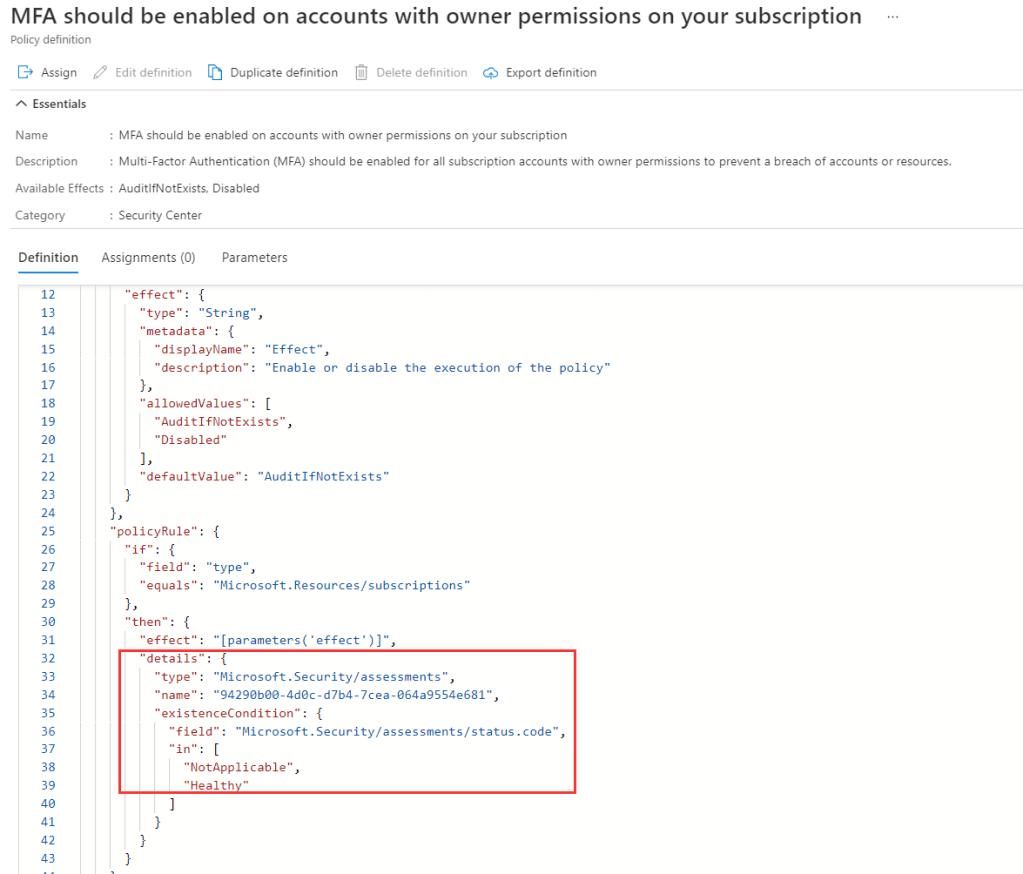Click the Assign arrow icon

(26, 72)
